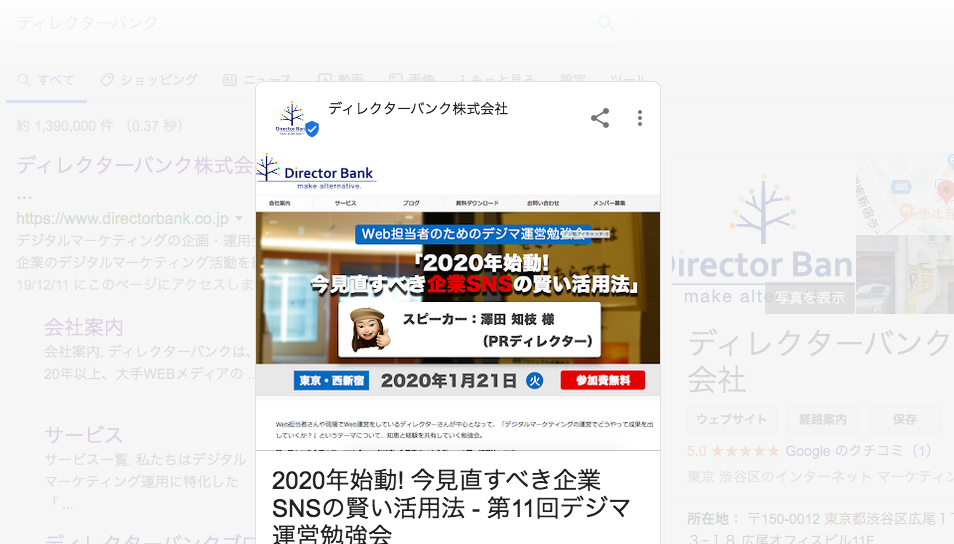Select the すべて search tab
Viewport: 954px width, 544px height.
(47, 80)
